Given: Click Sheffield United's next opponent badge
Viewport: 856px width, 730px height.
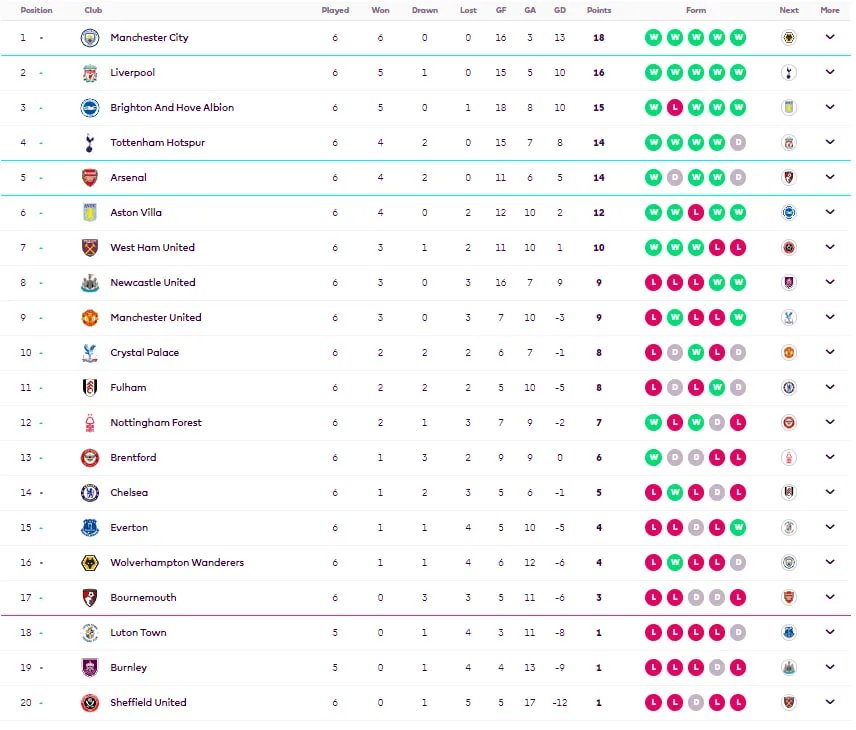Looking at the screenshot, I should pyautogui.click(x=789, y=703).
